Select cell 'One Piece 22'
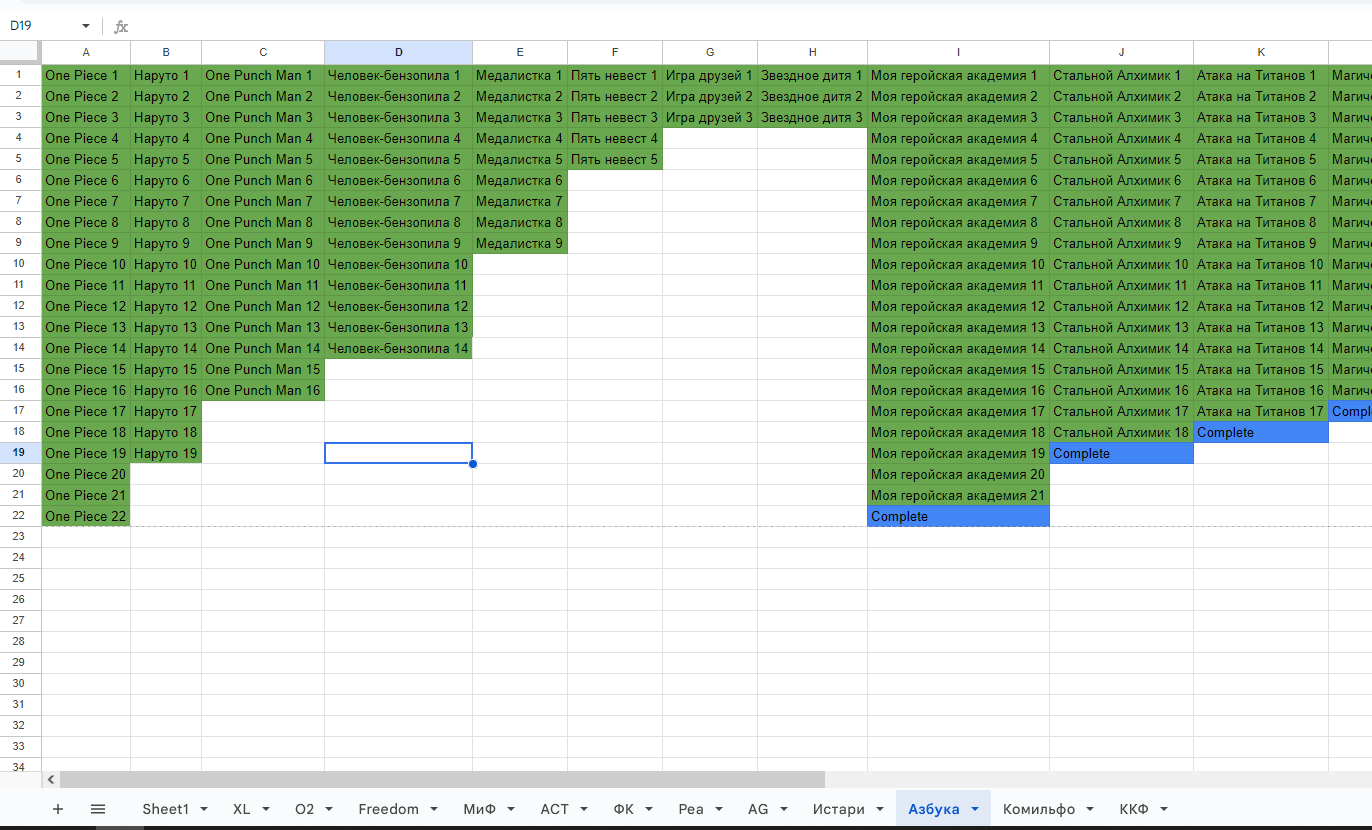 coord(86,516)
